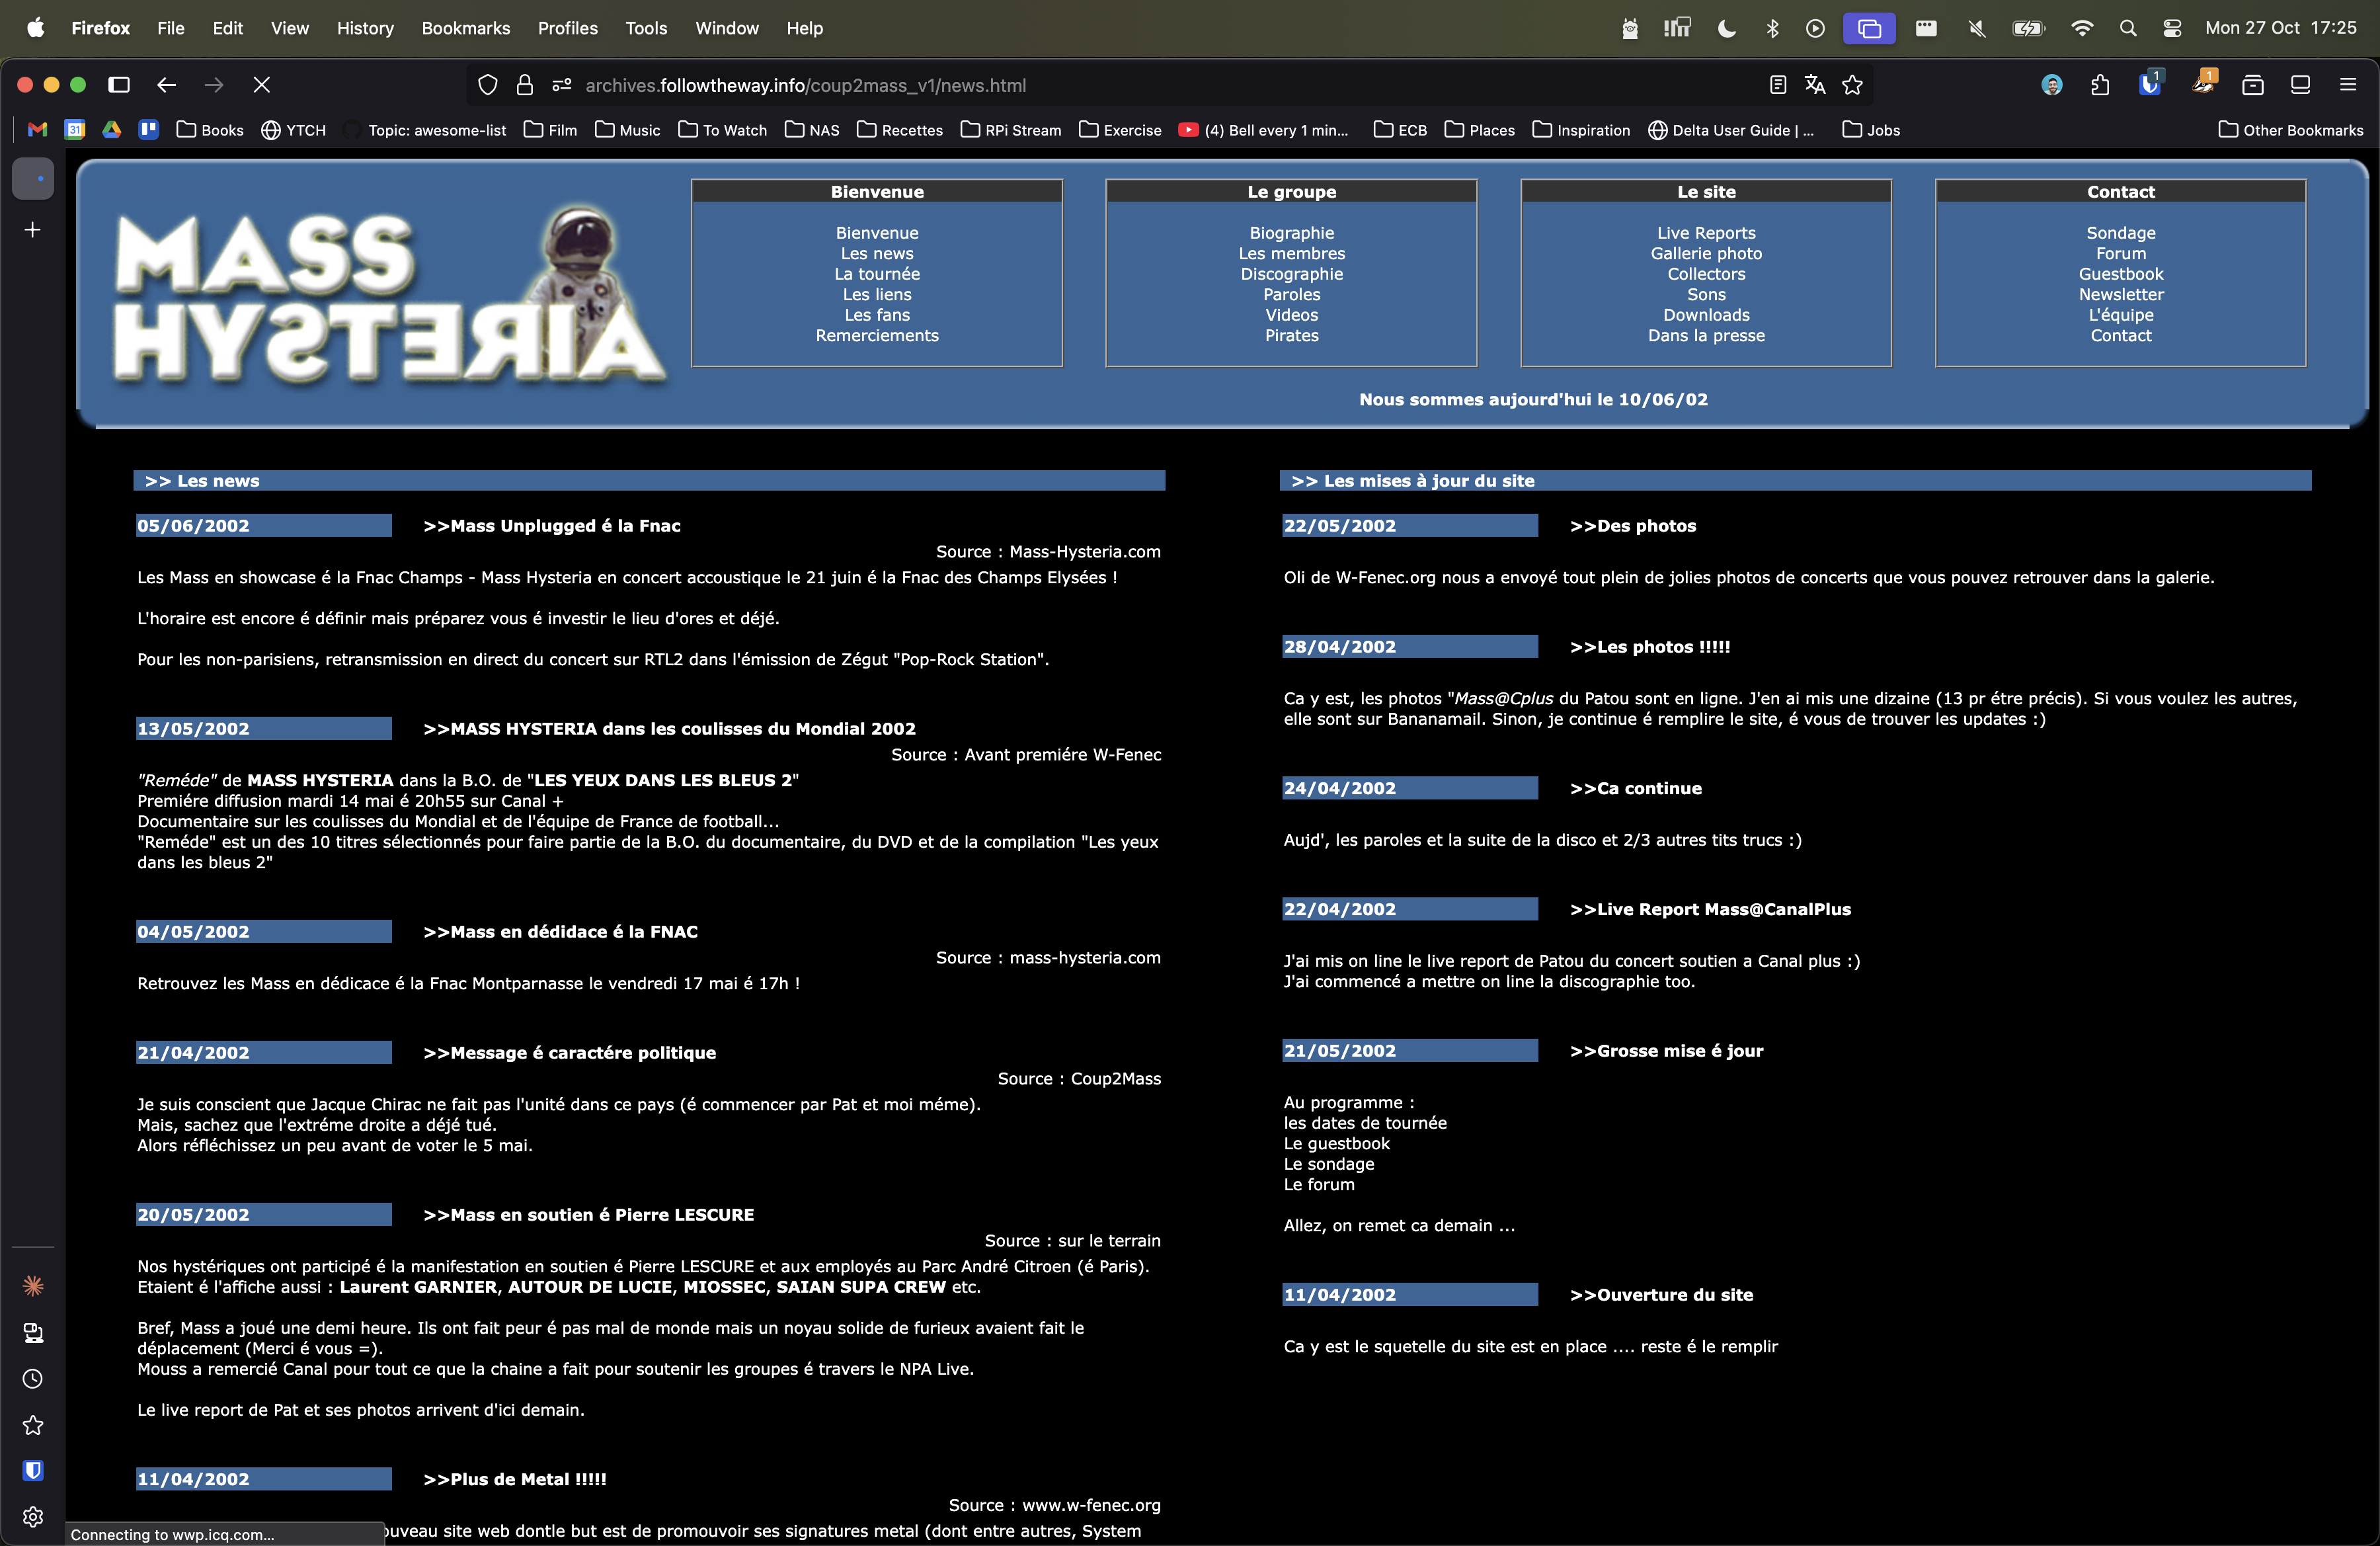This screenshot has width=2380, height=1546.
Task: Bookmark this page with the star icon
Action: [1852, 85]
